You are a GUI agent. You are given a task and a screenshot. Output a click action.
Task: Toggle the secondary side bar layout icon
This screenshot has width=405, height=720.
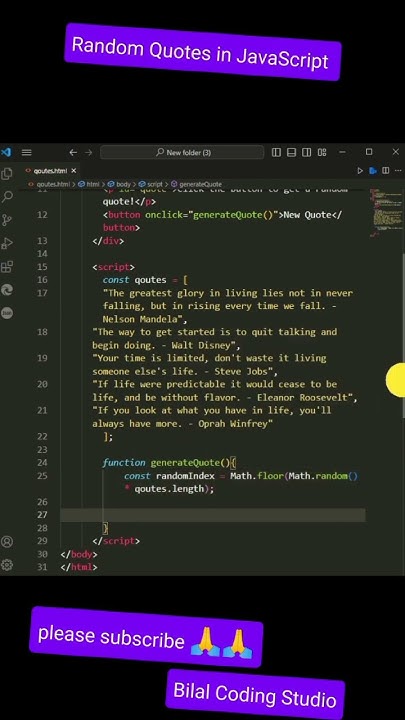pyautogui.click(x=306, y=152)
